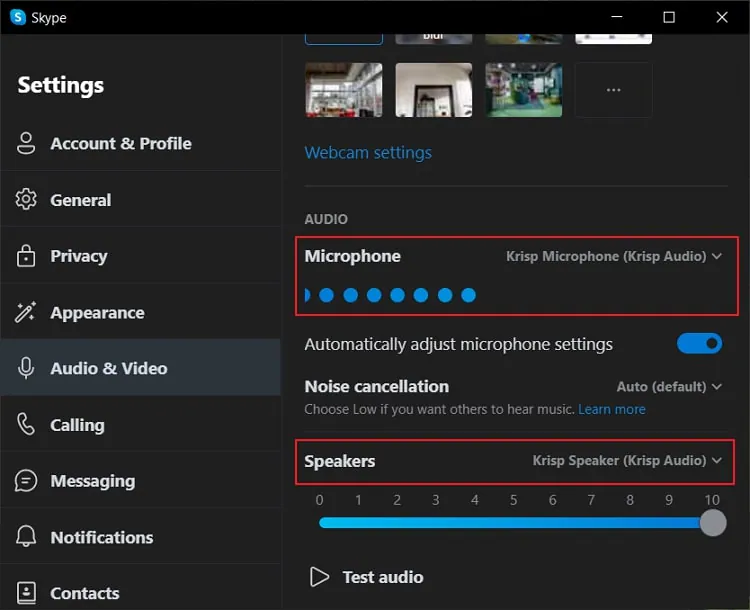Click the Notifications bell icon
The height and width of the screenshot is (610, 750).
(26, 537)
